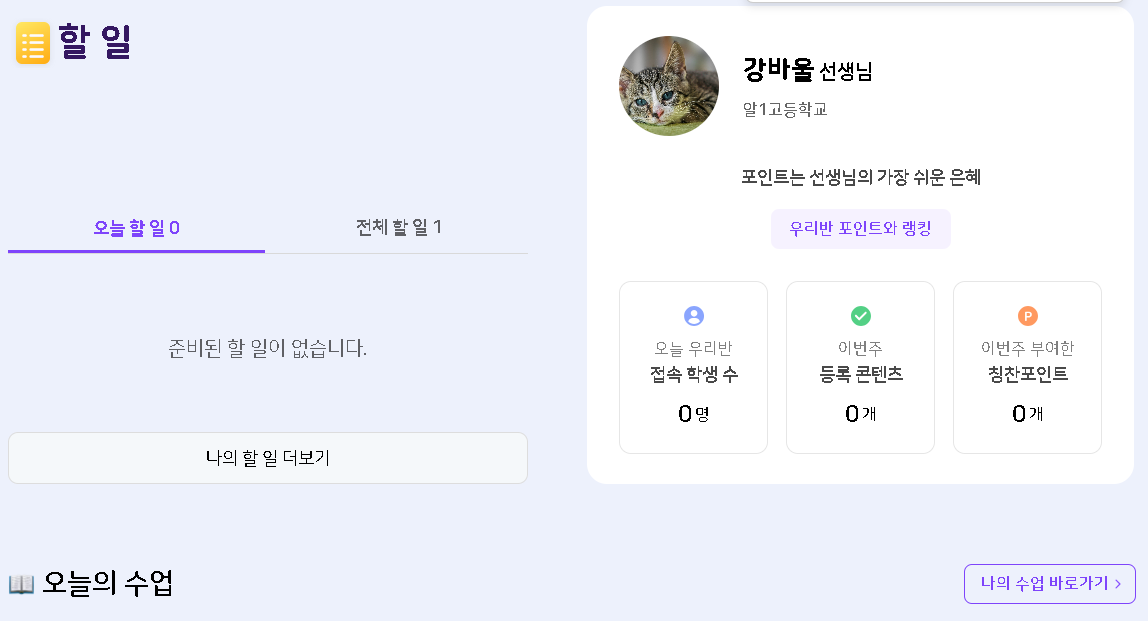
Task: Open 우리반 포인트와 랭킹
Action: click(x=860, y=229)
